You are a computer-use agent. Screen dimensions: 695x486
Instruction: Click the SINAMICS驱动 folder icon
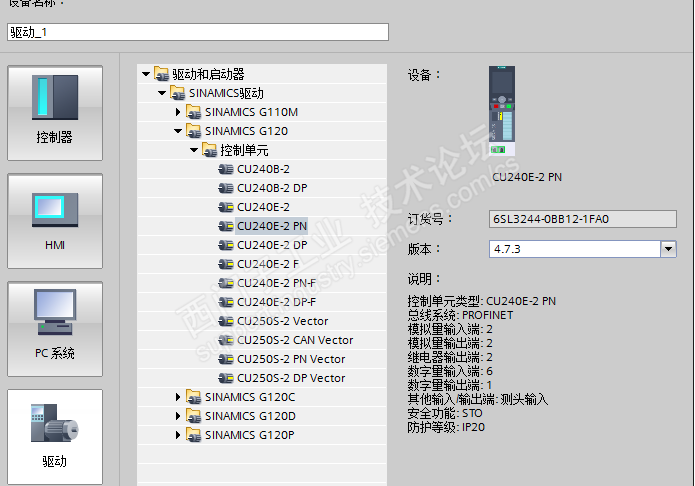(177, 93)
